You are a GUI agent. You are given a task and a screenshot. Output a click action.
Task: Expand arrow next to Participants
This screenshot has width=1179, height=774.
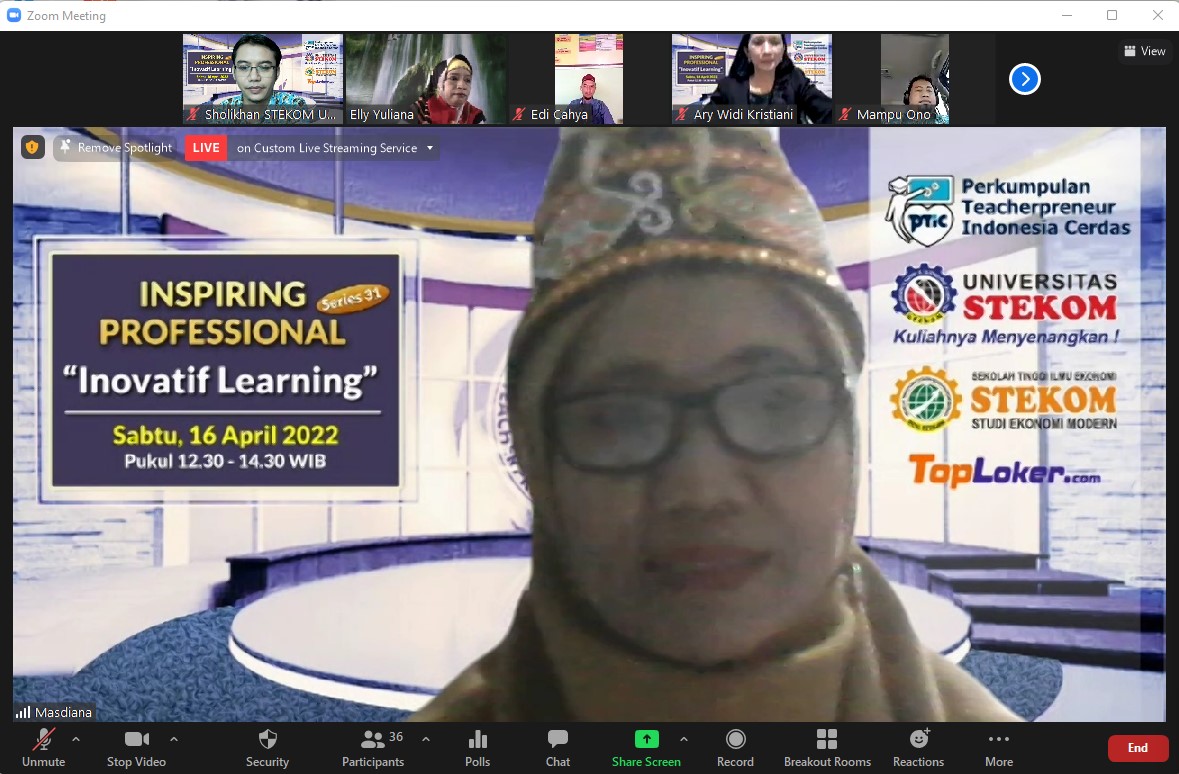coord(426,739)
